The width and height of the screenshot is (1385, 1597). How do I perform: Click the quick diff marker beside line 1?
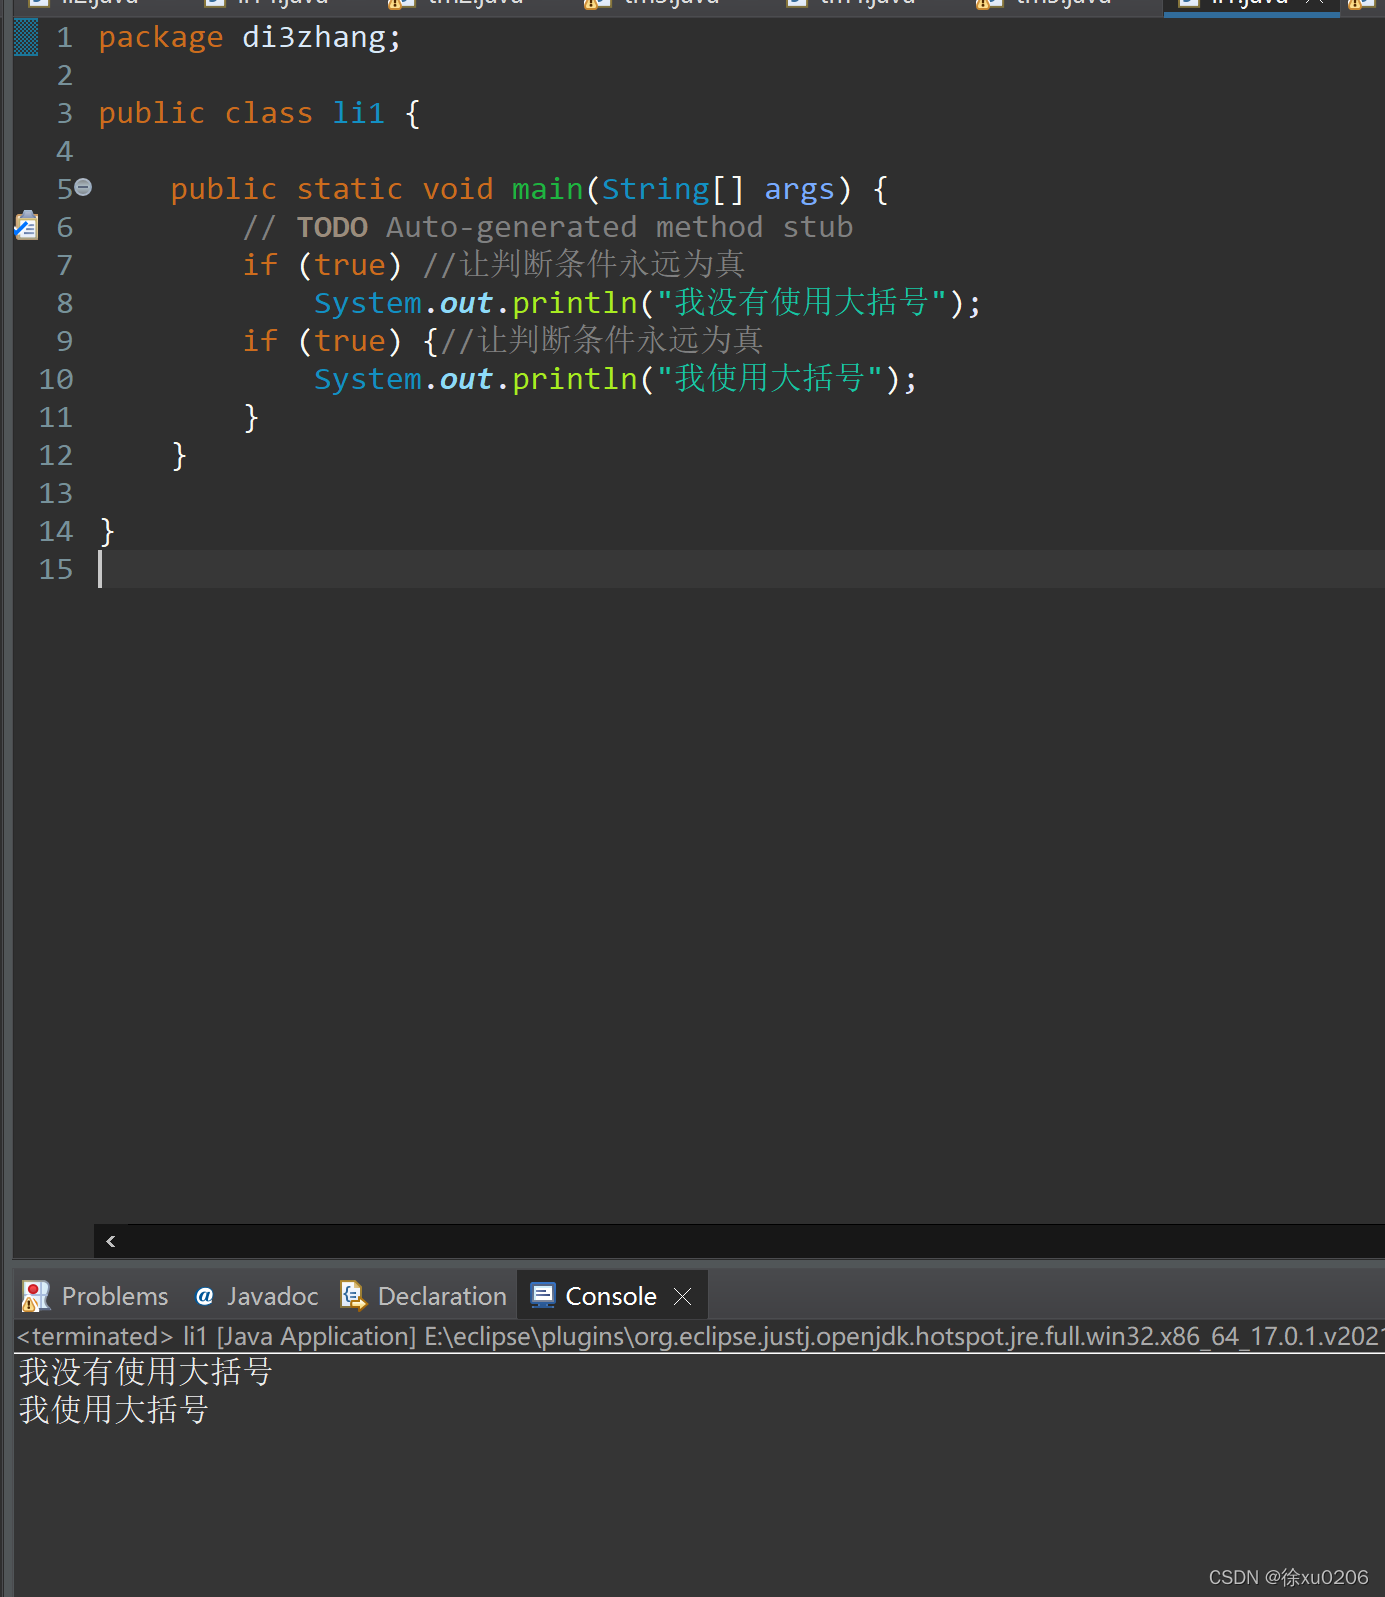pos(26,37)
